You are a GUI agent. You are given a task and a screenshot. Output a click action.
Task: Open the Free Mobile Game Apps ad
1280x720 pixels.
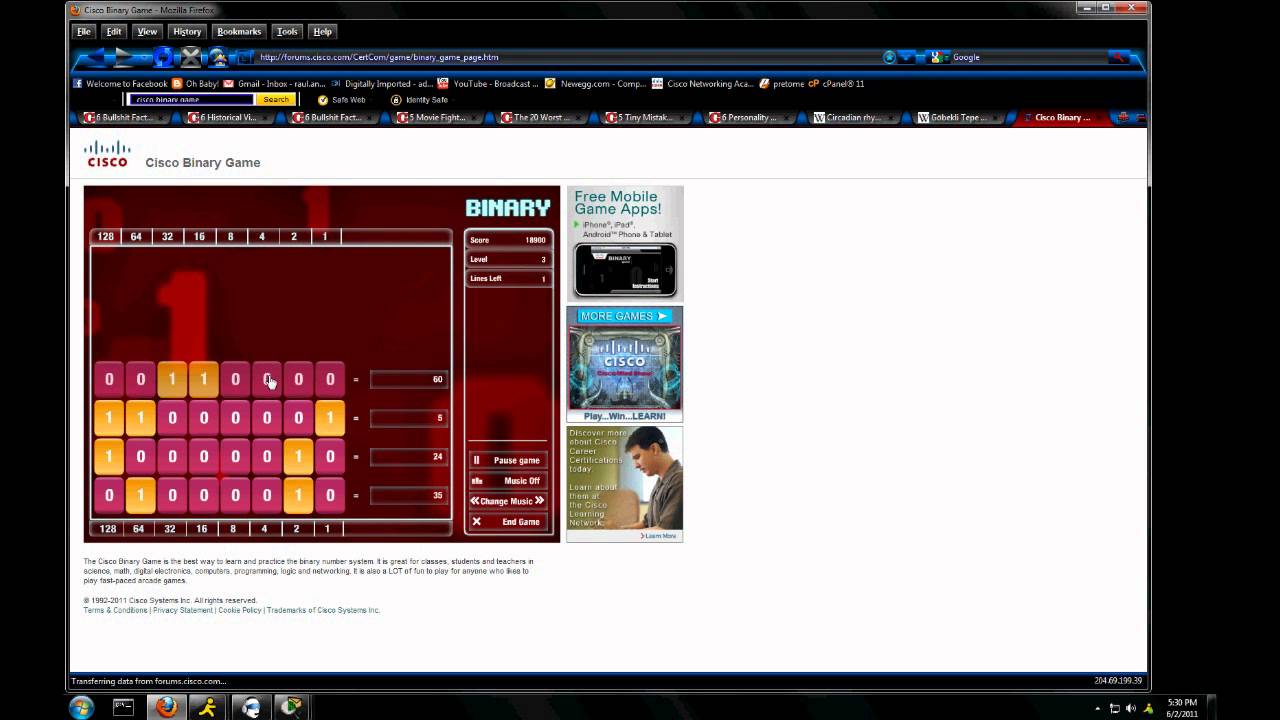625,243
